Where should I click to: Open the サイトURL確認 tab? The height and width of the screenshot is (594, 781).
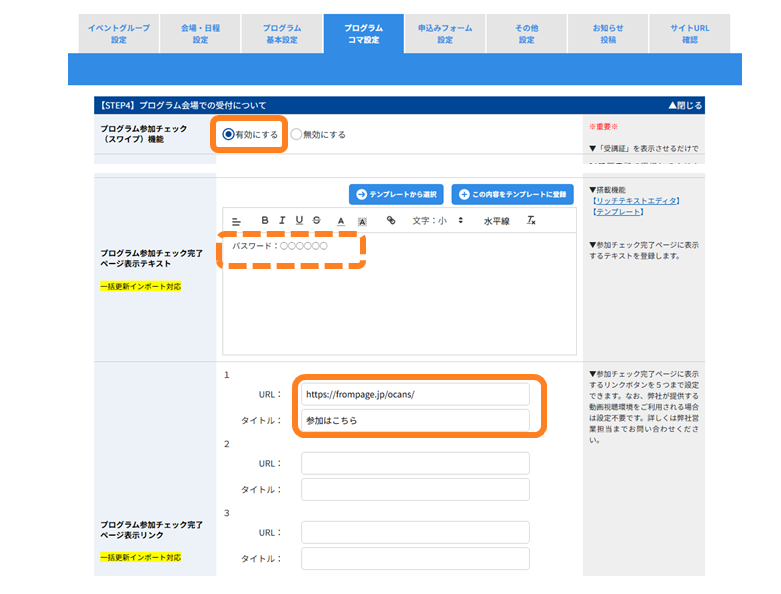coord(690,33)
